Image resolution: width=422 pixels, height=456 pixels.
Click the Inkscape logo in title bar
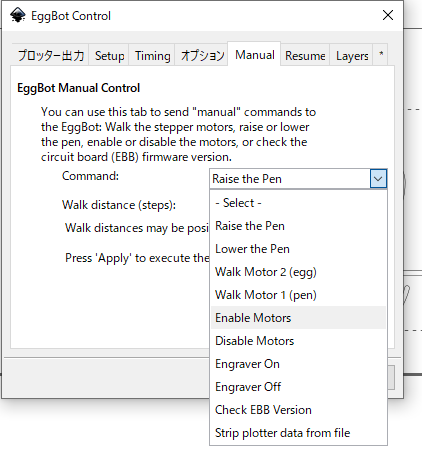click(x=18, y=15)
